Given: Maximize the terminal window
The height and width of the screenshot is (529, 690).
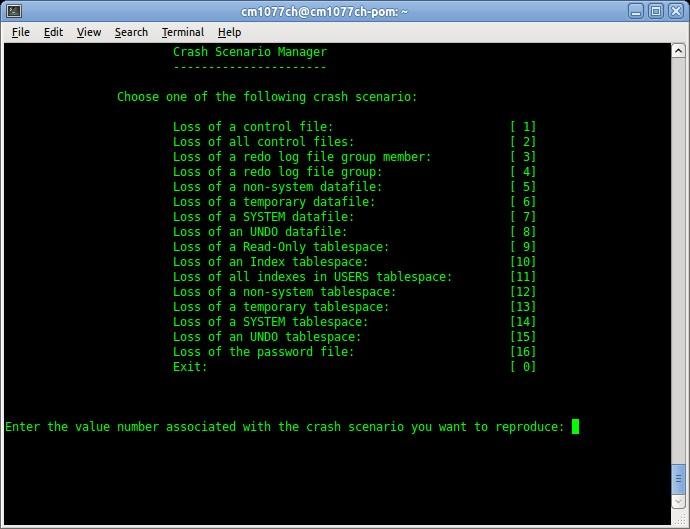Looking at the screenshot, I should click(656, 11).
